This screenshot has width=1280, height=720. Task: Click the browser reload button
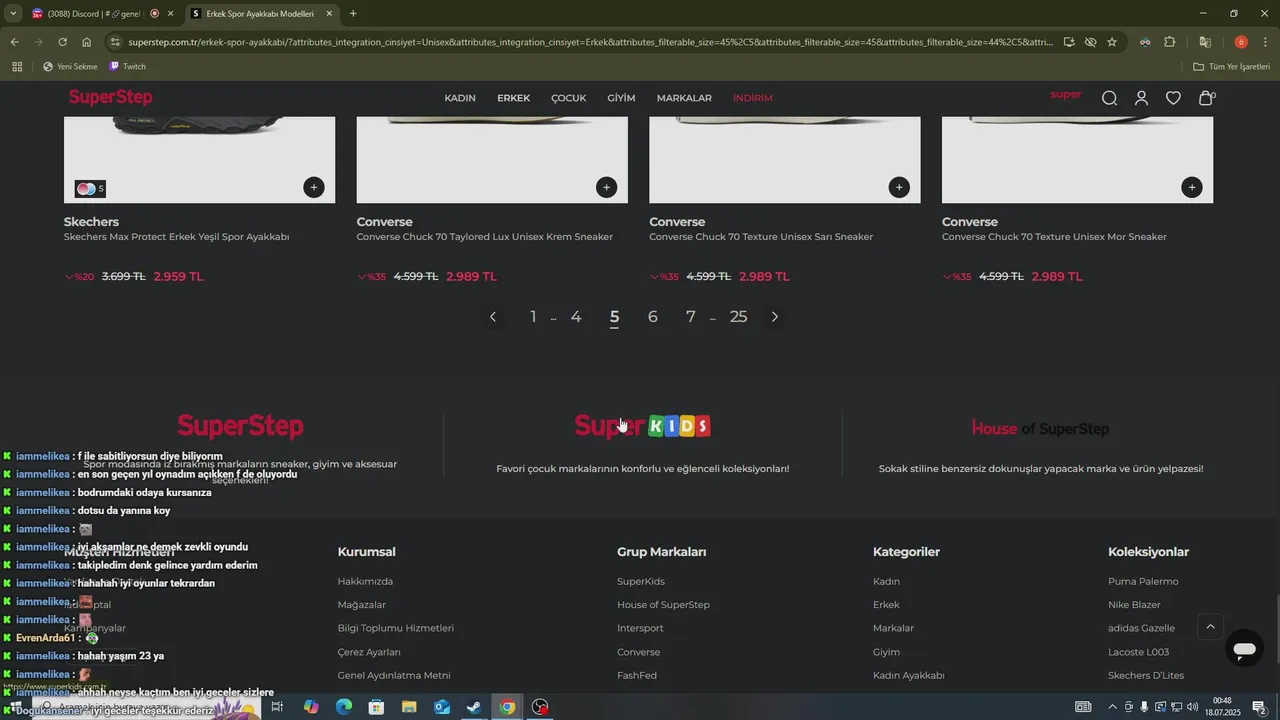62,42
